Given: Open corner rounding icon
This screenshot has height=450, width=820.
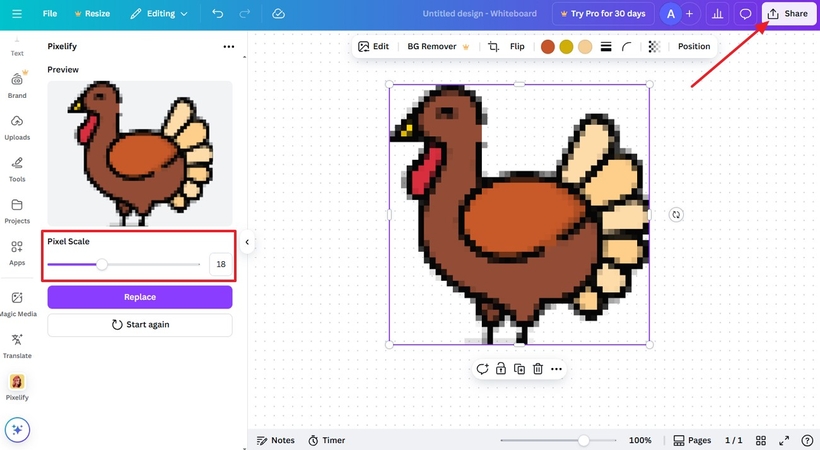Looking at the screenshot, I should (627, 47).
